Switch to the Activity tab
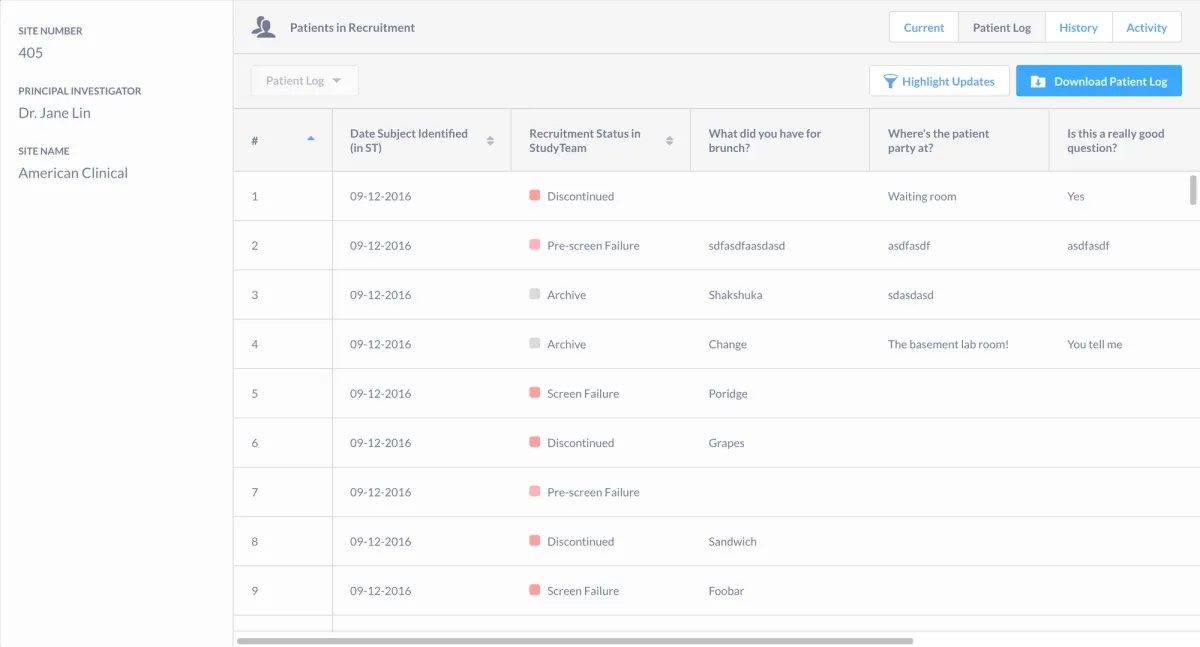1200x647 pixels. [1146, 27]
